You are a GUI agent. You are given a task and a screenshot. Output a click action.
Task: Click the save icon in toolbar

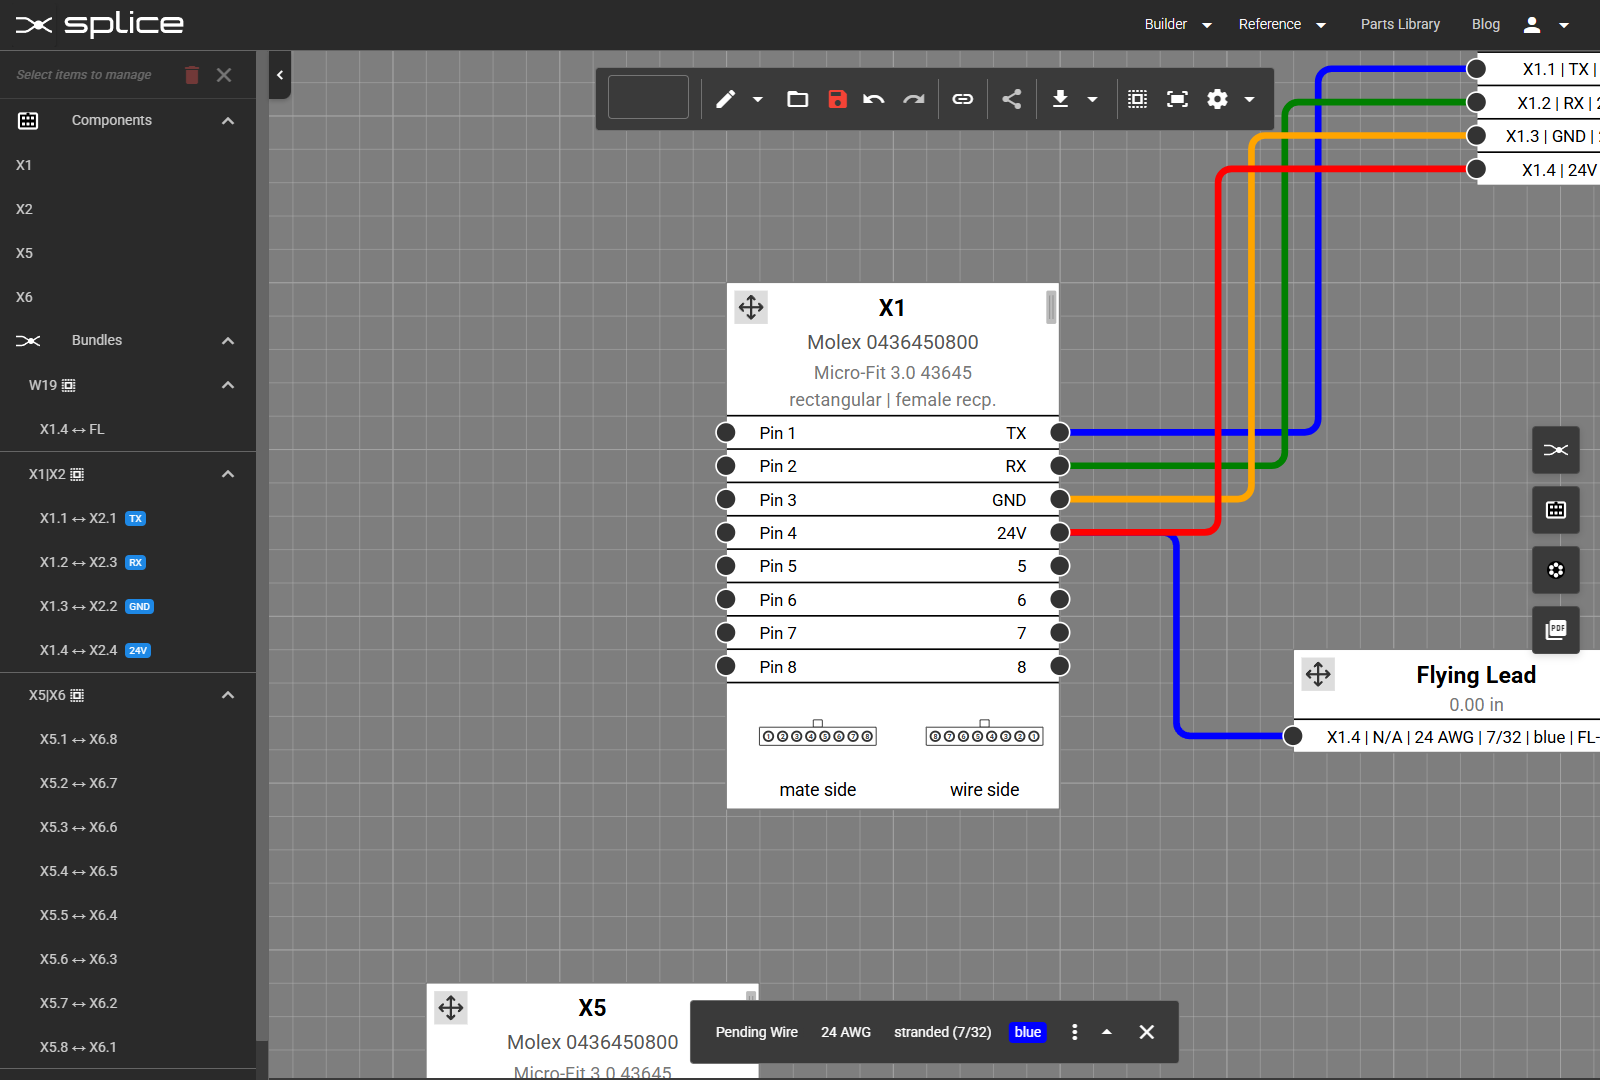(x=837, y=99)
